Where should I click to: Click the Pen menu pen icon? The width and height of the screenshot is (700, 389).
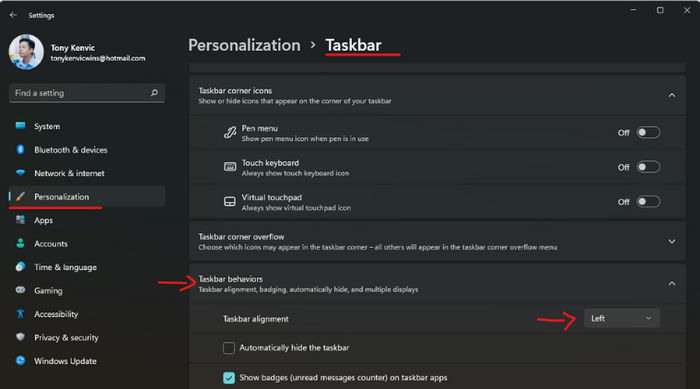(230, 133)
